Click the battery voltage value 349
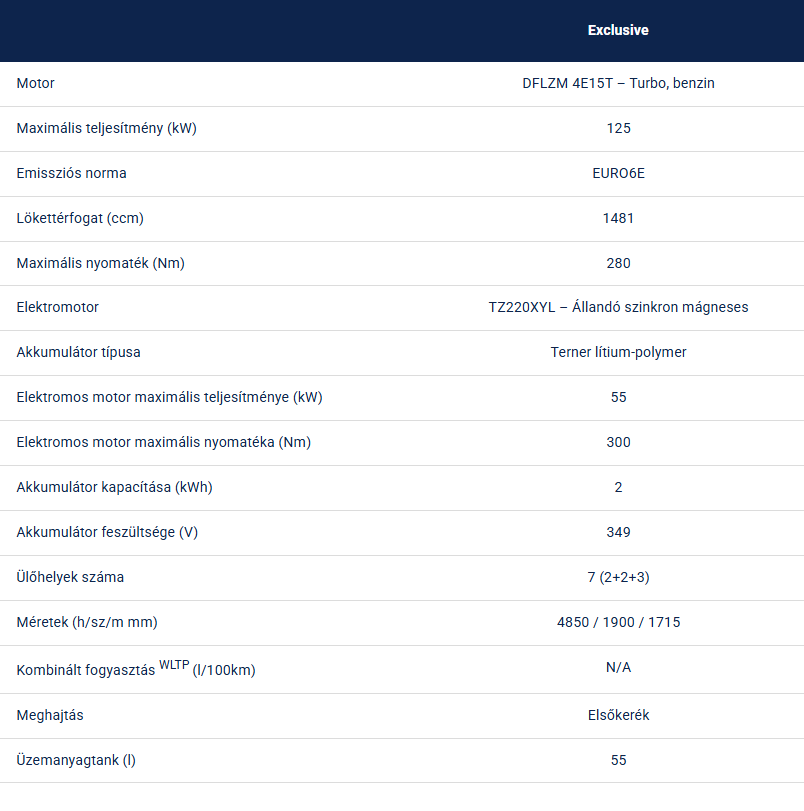The width and height of the screenshot is (804, 811). (x=618, y=532)
